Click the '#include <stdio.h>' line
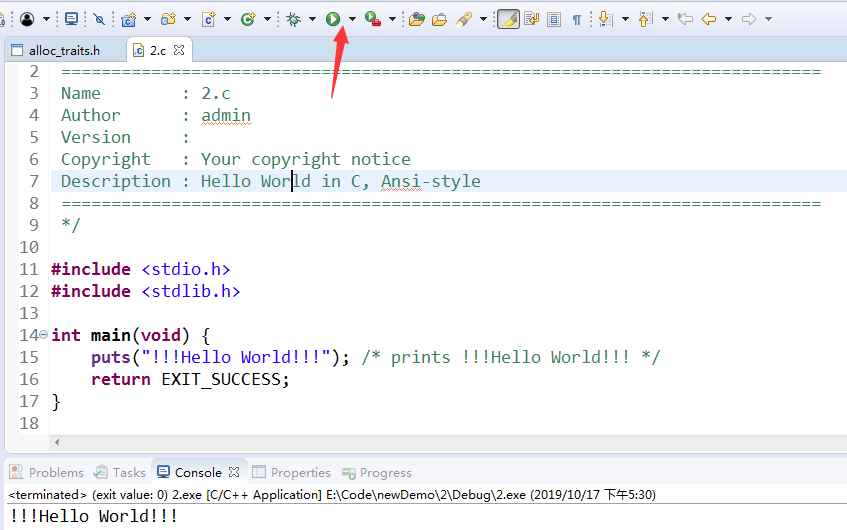This screenshot has width=847, height=530. [140, 269]
